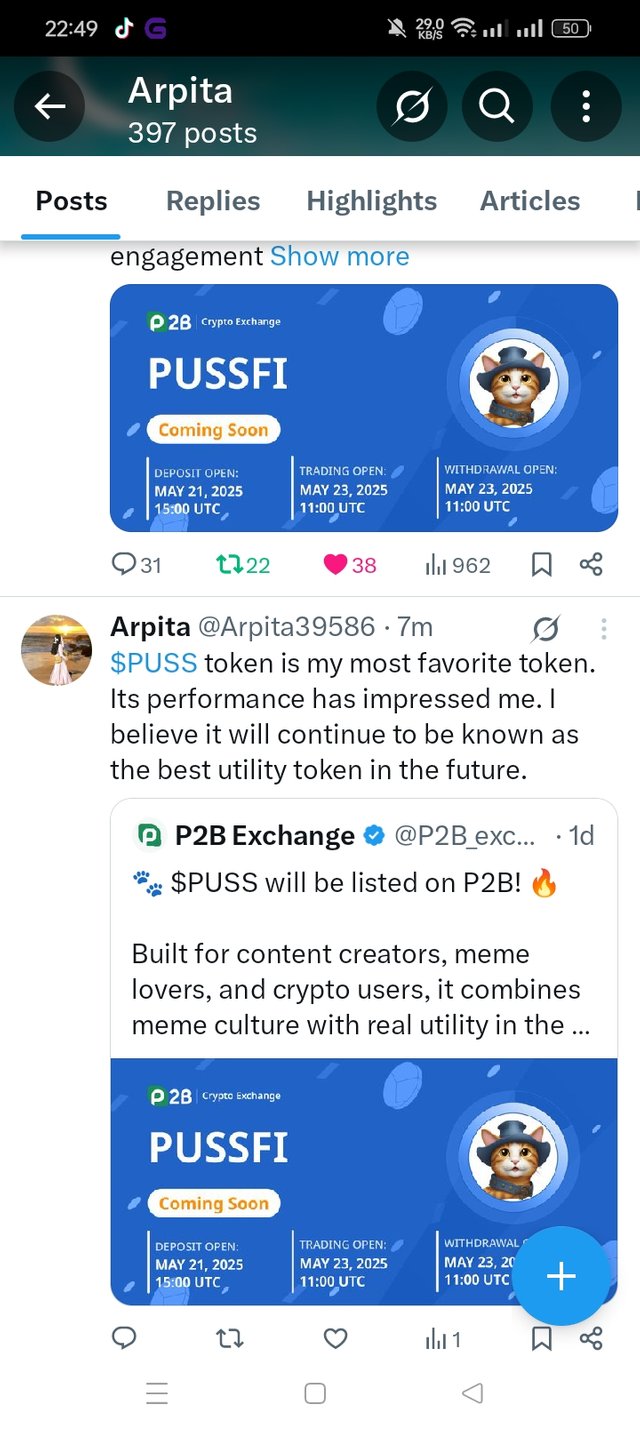Viewport: 640px width, 1433px height.
Task: Tap the Grok icon in profile header
Action: tap(412, 106)
